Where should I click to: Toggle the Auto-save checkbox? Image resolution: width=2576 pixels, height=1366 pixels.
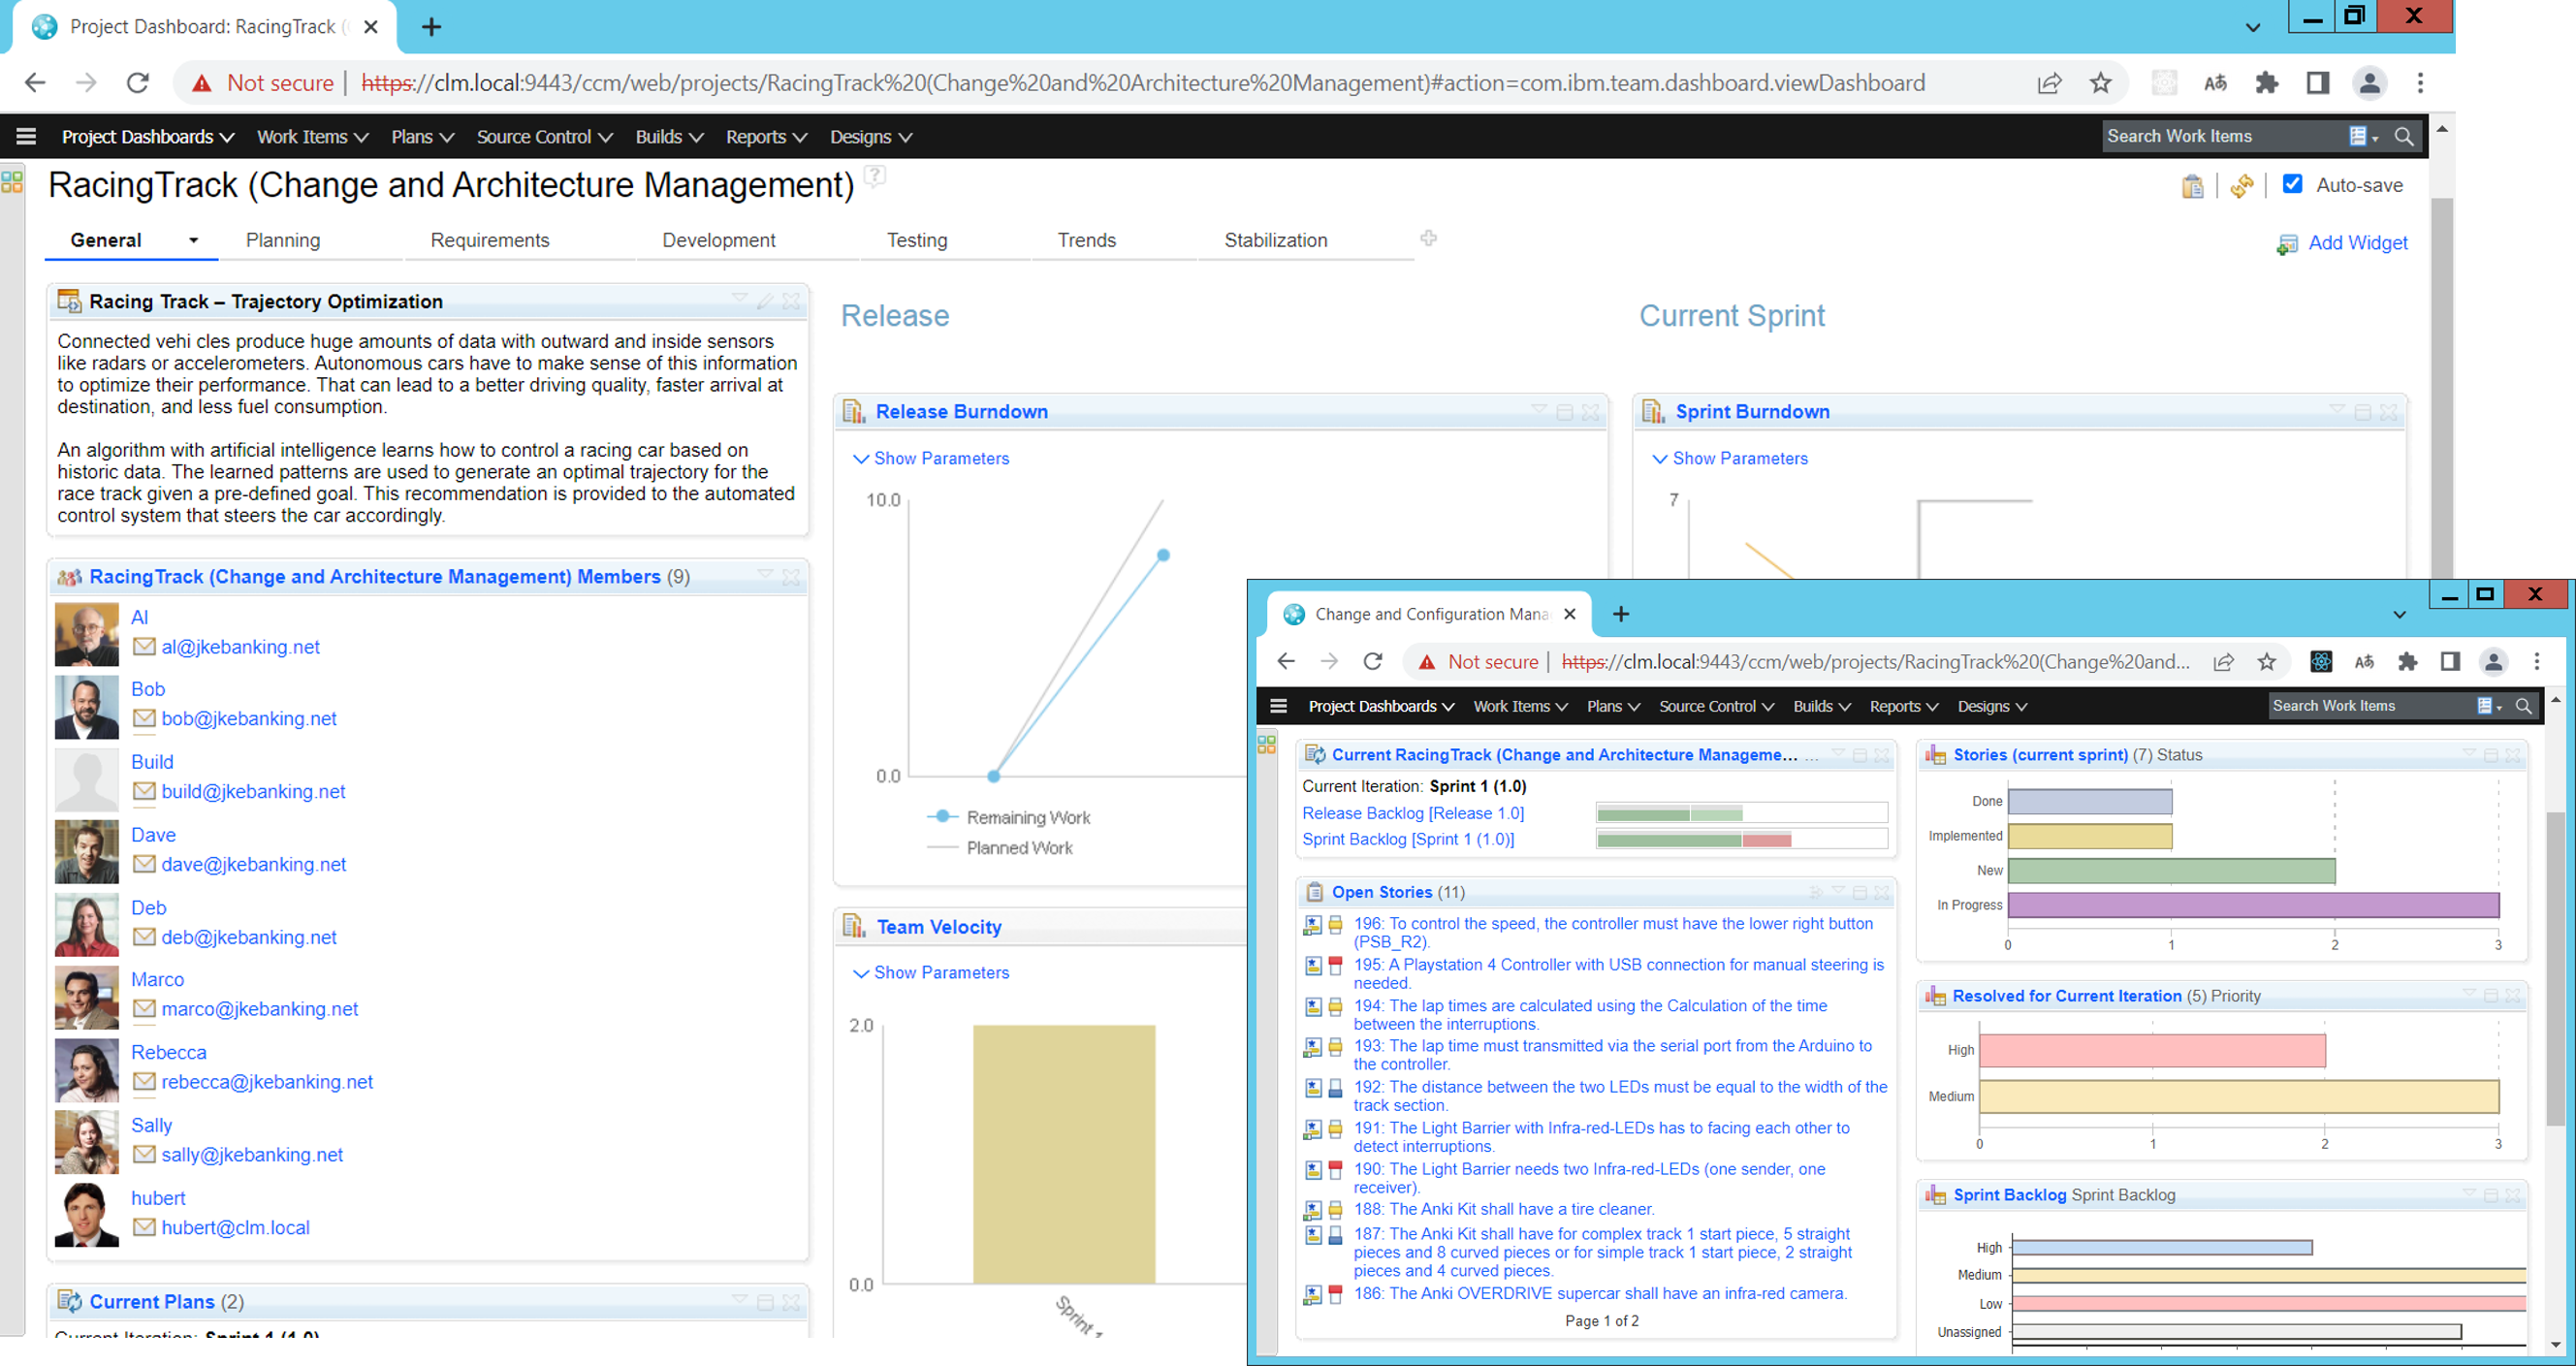point(2293,184)
